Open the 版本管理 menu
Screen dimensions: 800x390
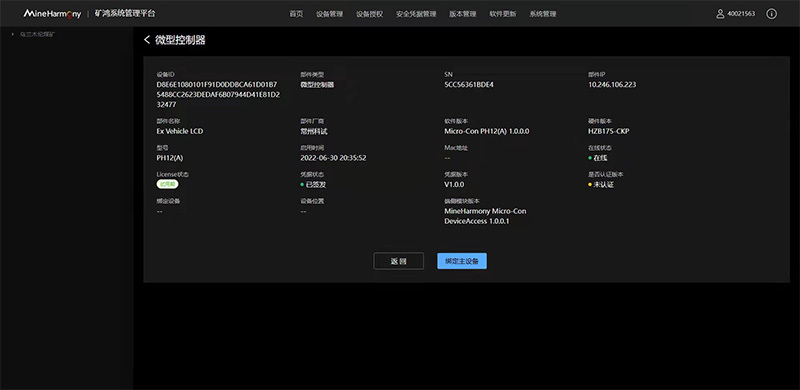(x=463, y=14)
